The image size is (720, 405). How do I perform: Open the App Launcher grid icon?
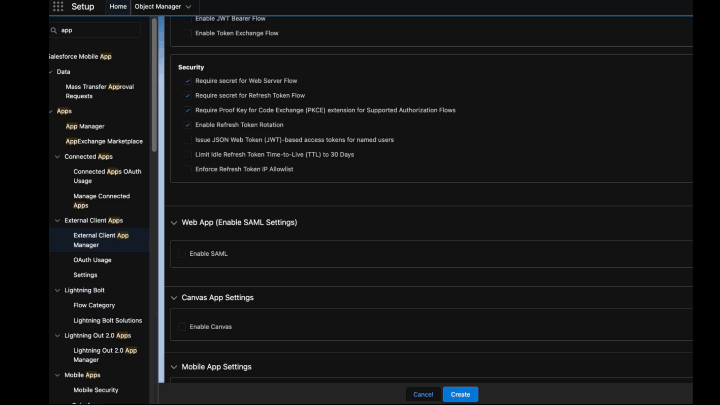[x=58, y=6]
